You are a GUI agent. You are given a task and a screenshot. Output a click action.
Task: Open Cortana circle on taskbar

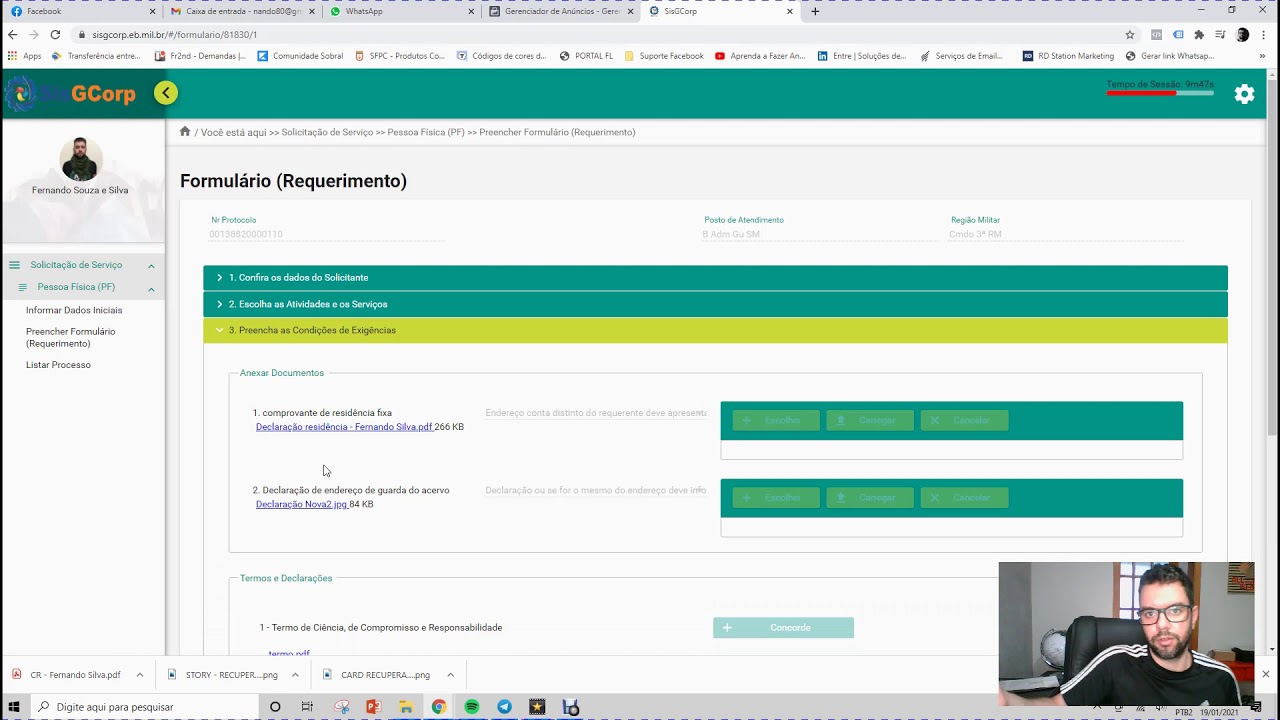coord(275,707)
